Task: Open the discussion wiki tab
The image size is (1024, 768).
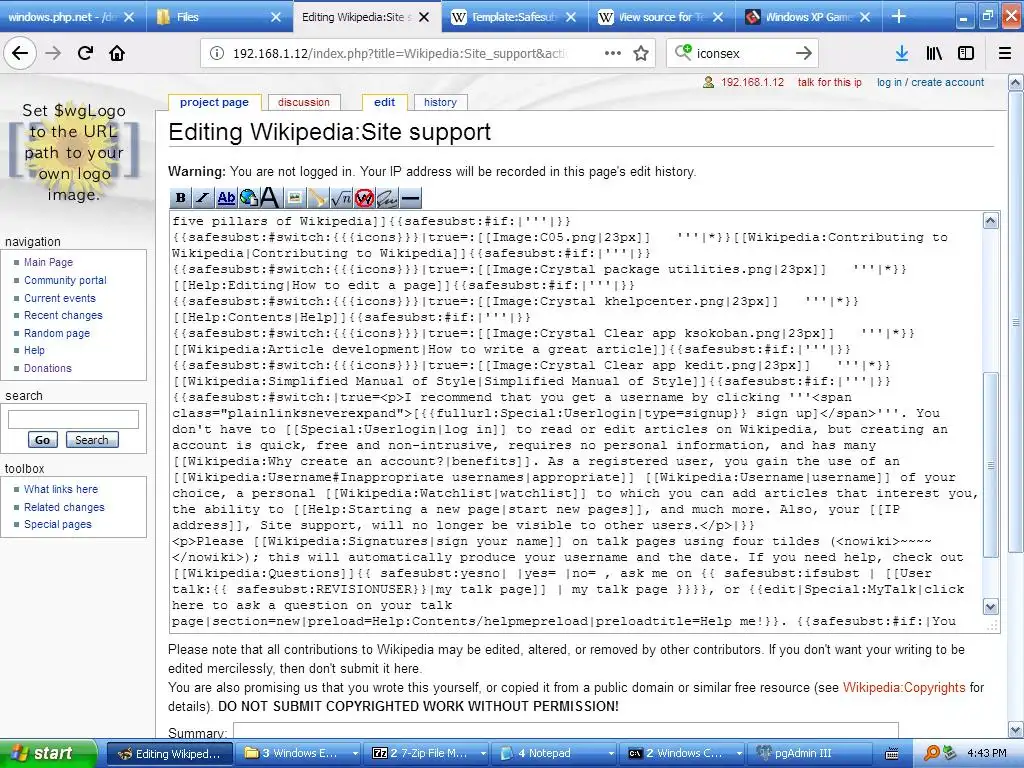Action: tap(304, 103)
